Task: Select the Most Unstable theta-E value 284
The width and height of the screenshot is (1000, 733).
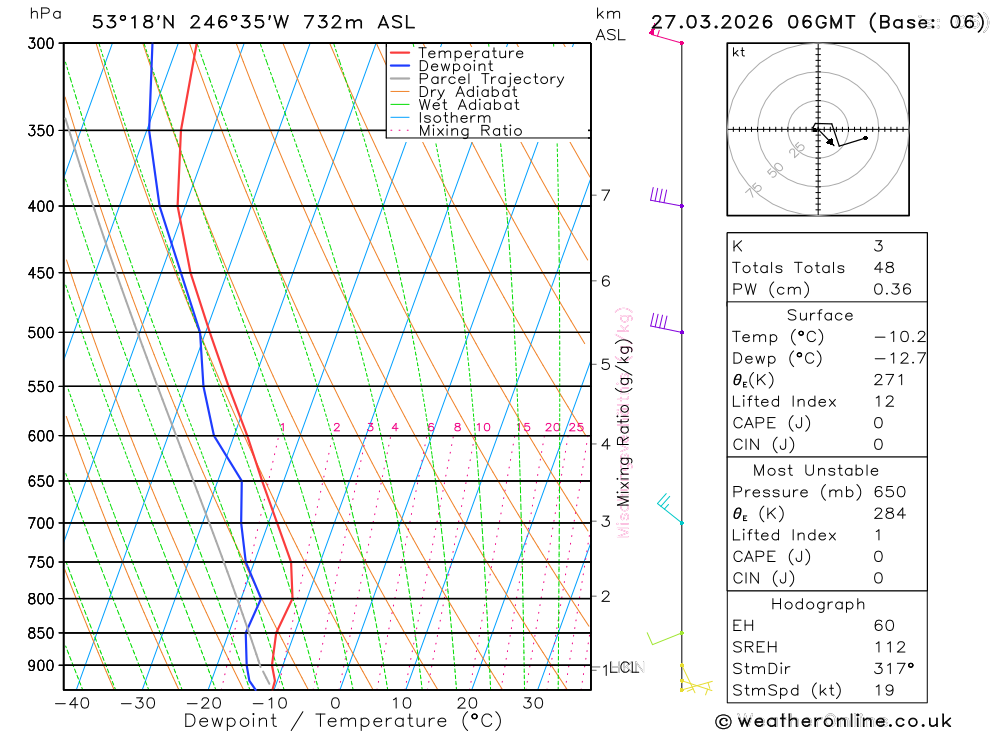Action: click(889, 514)
